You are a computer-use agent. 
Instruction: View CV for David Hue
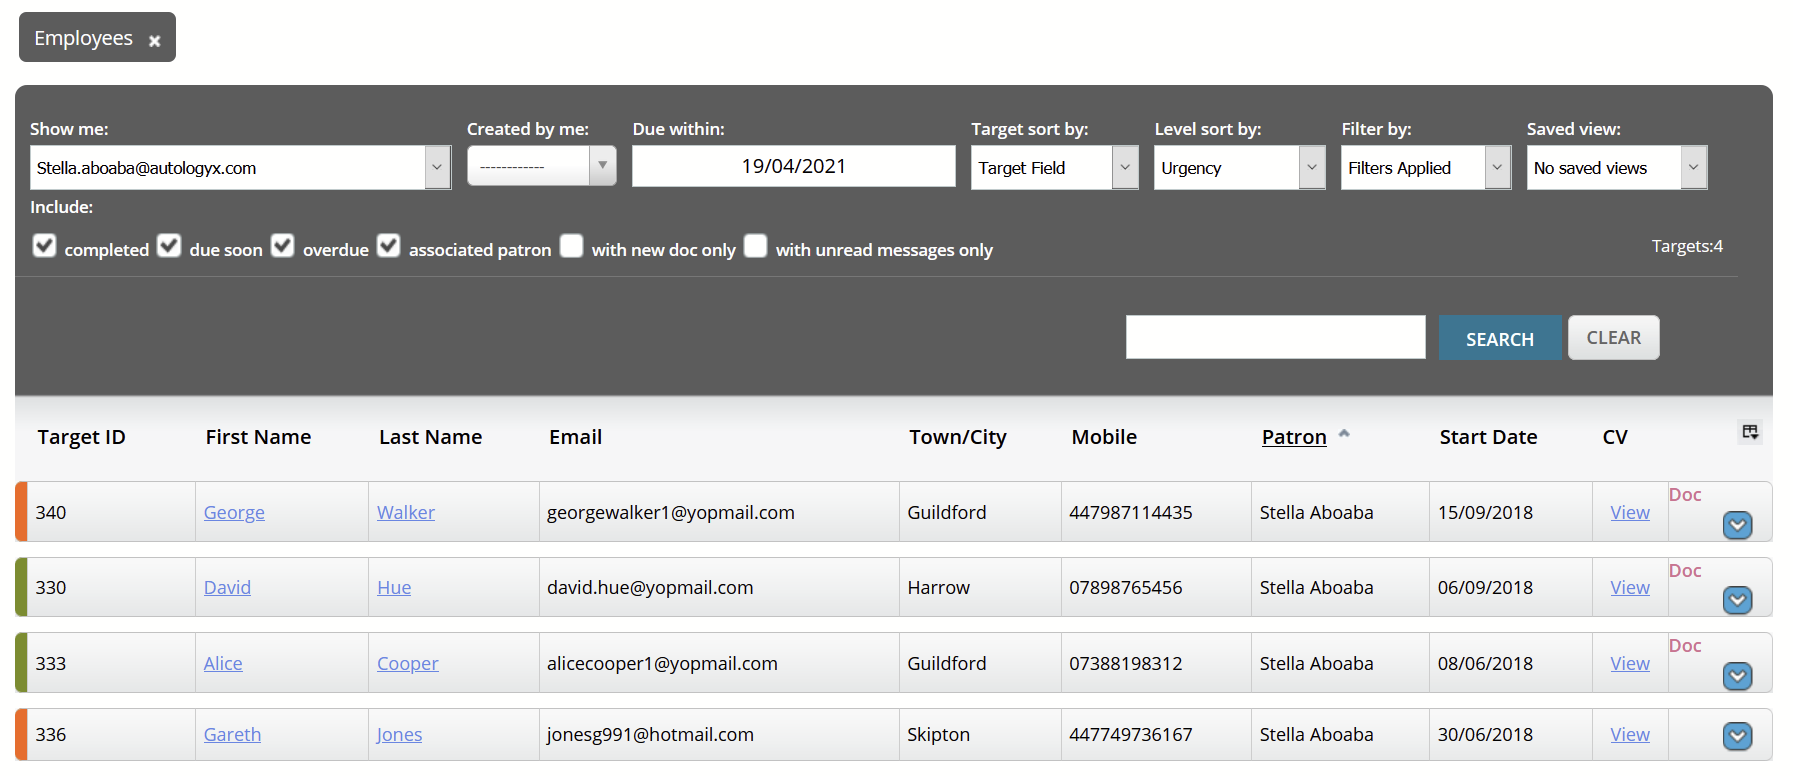1630,587
